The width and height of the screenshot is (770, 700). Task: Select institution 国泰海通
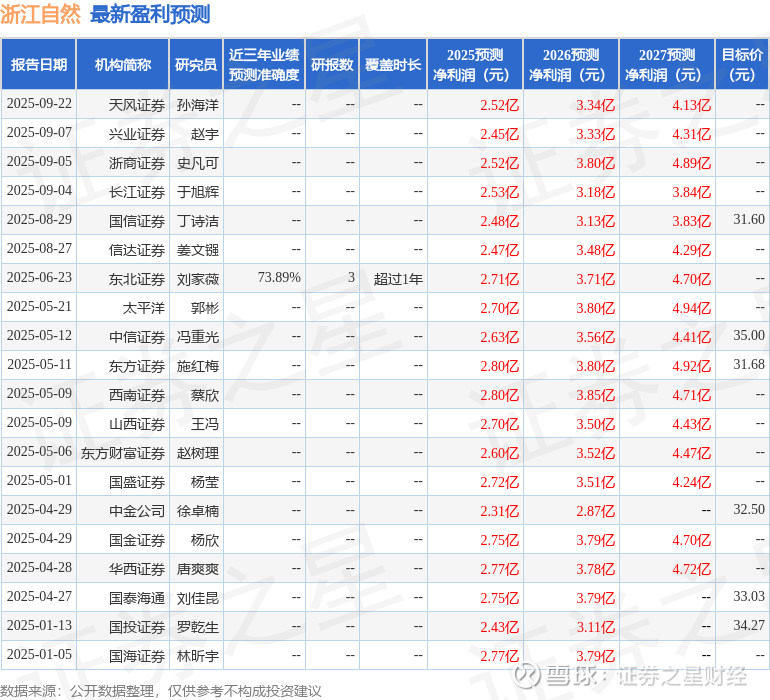click(x=137, y=598)
